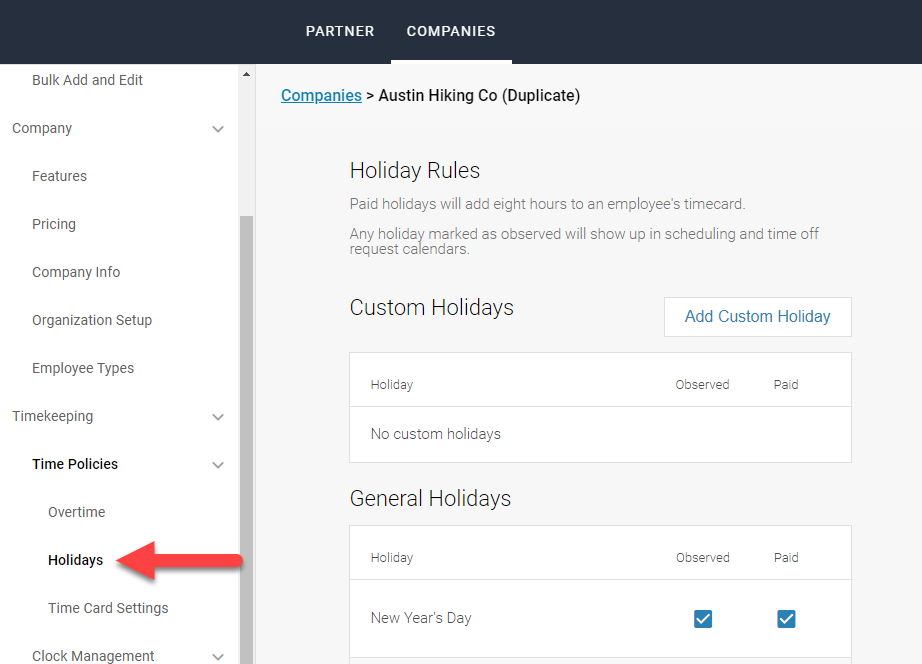Viewport: 922px width, 664px height.
Task: Open the Pricing page
Action: [x=54, y=224]
